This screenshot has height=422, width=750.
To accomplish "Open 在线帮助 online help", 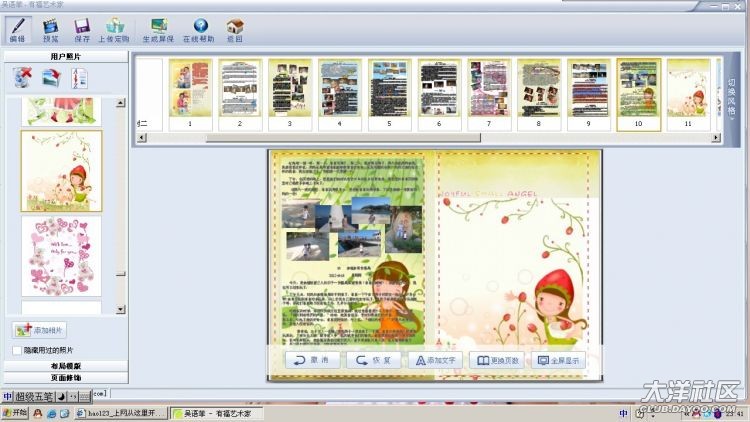I will [200, 28].
